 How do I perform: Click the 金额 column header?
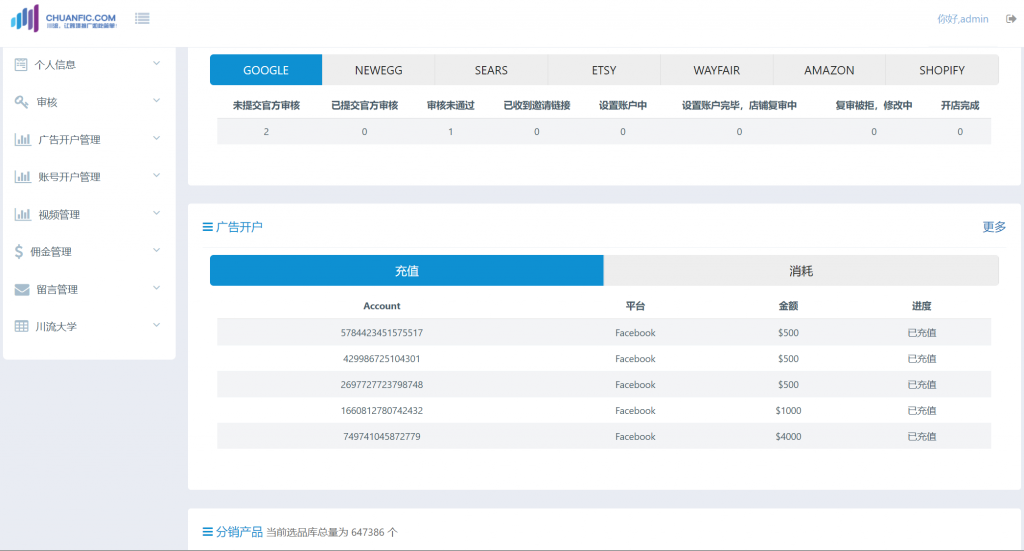788,306
